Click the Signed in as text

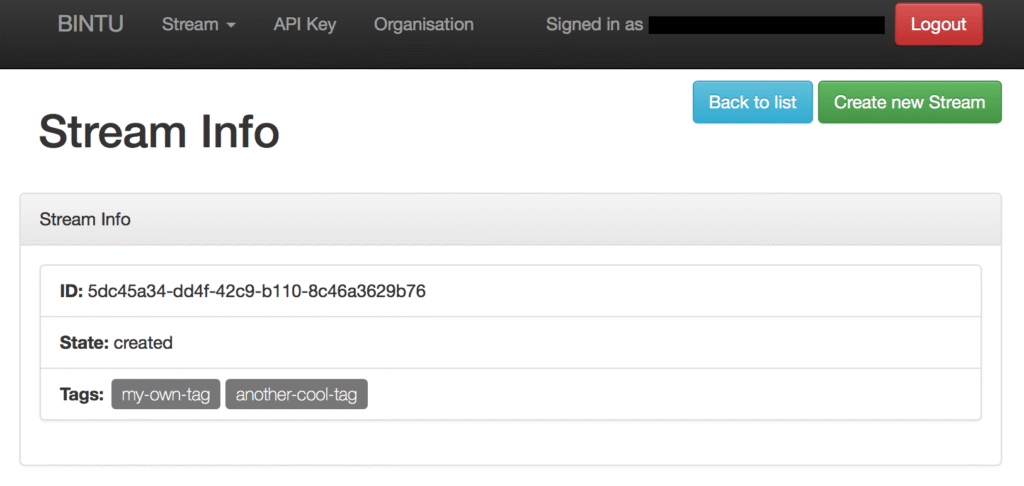point(594,25)
